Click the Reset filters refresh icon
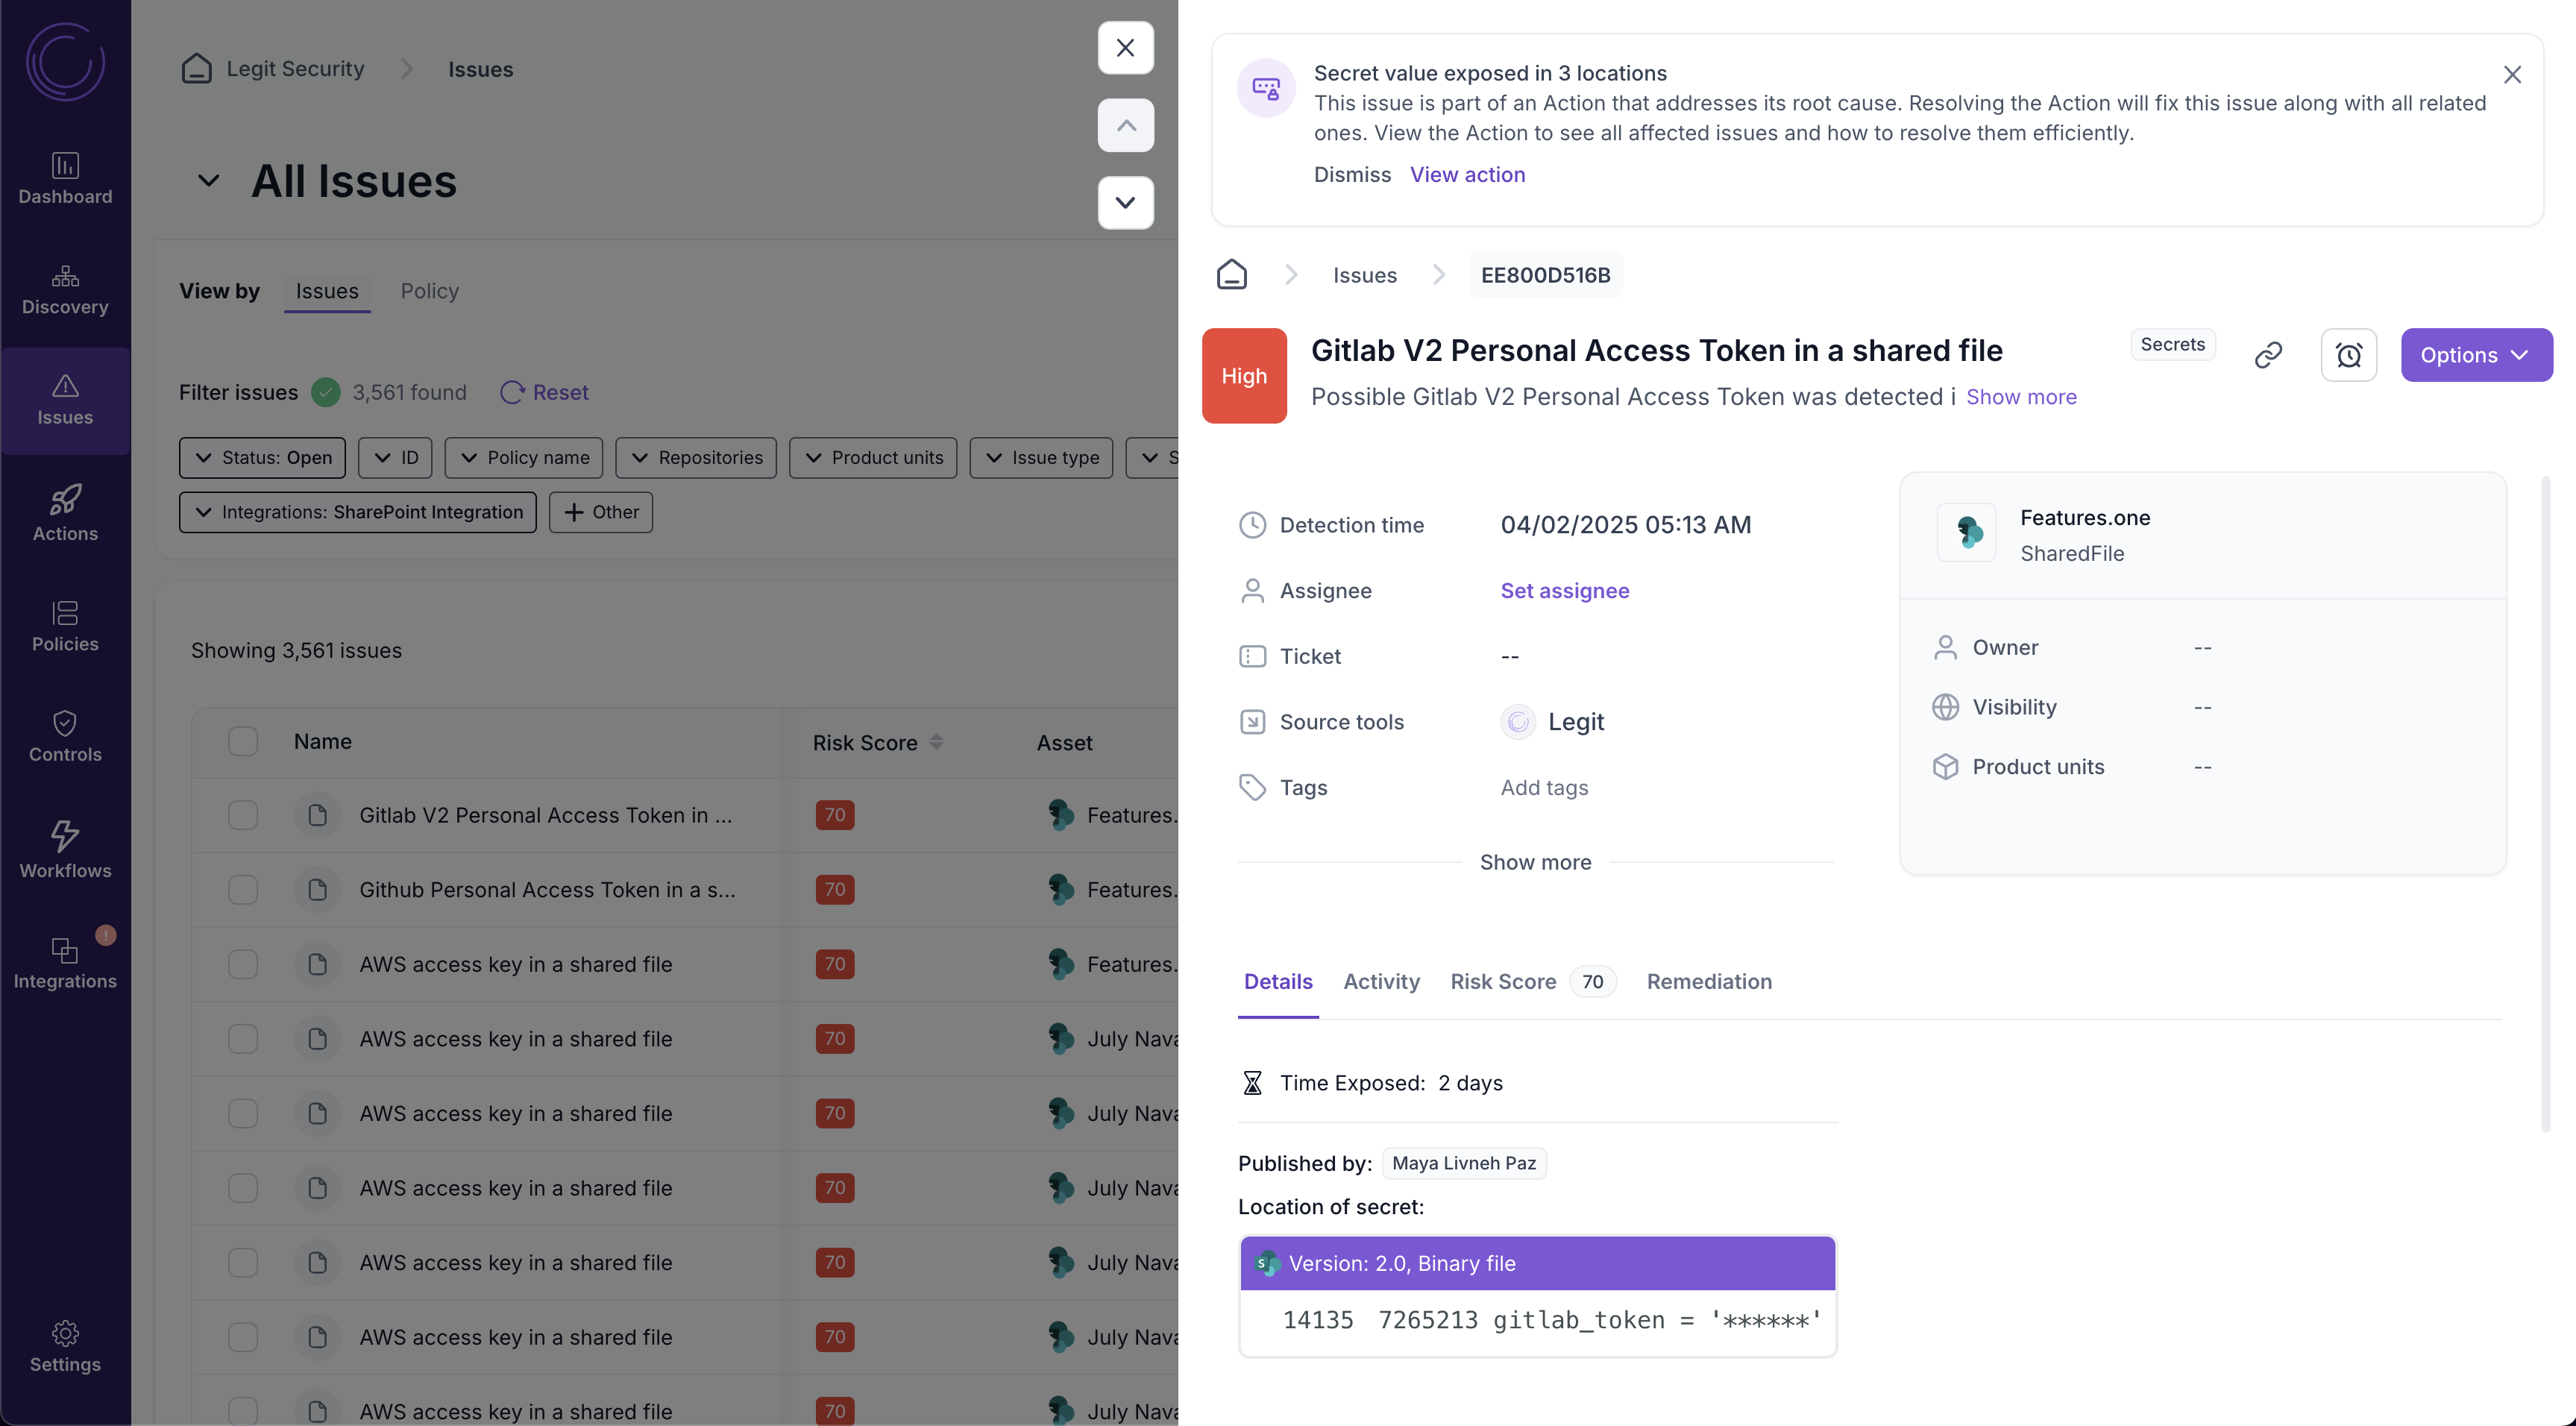 tap(511, 392)
